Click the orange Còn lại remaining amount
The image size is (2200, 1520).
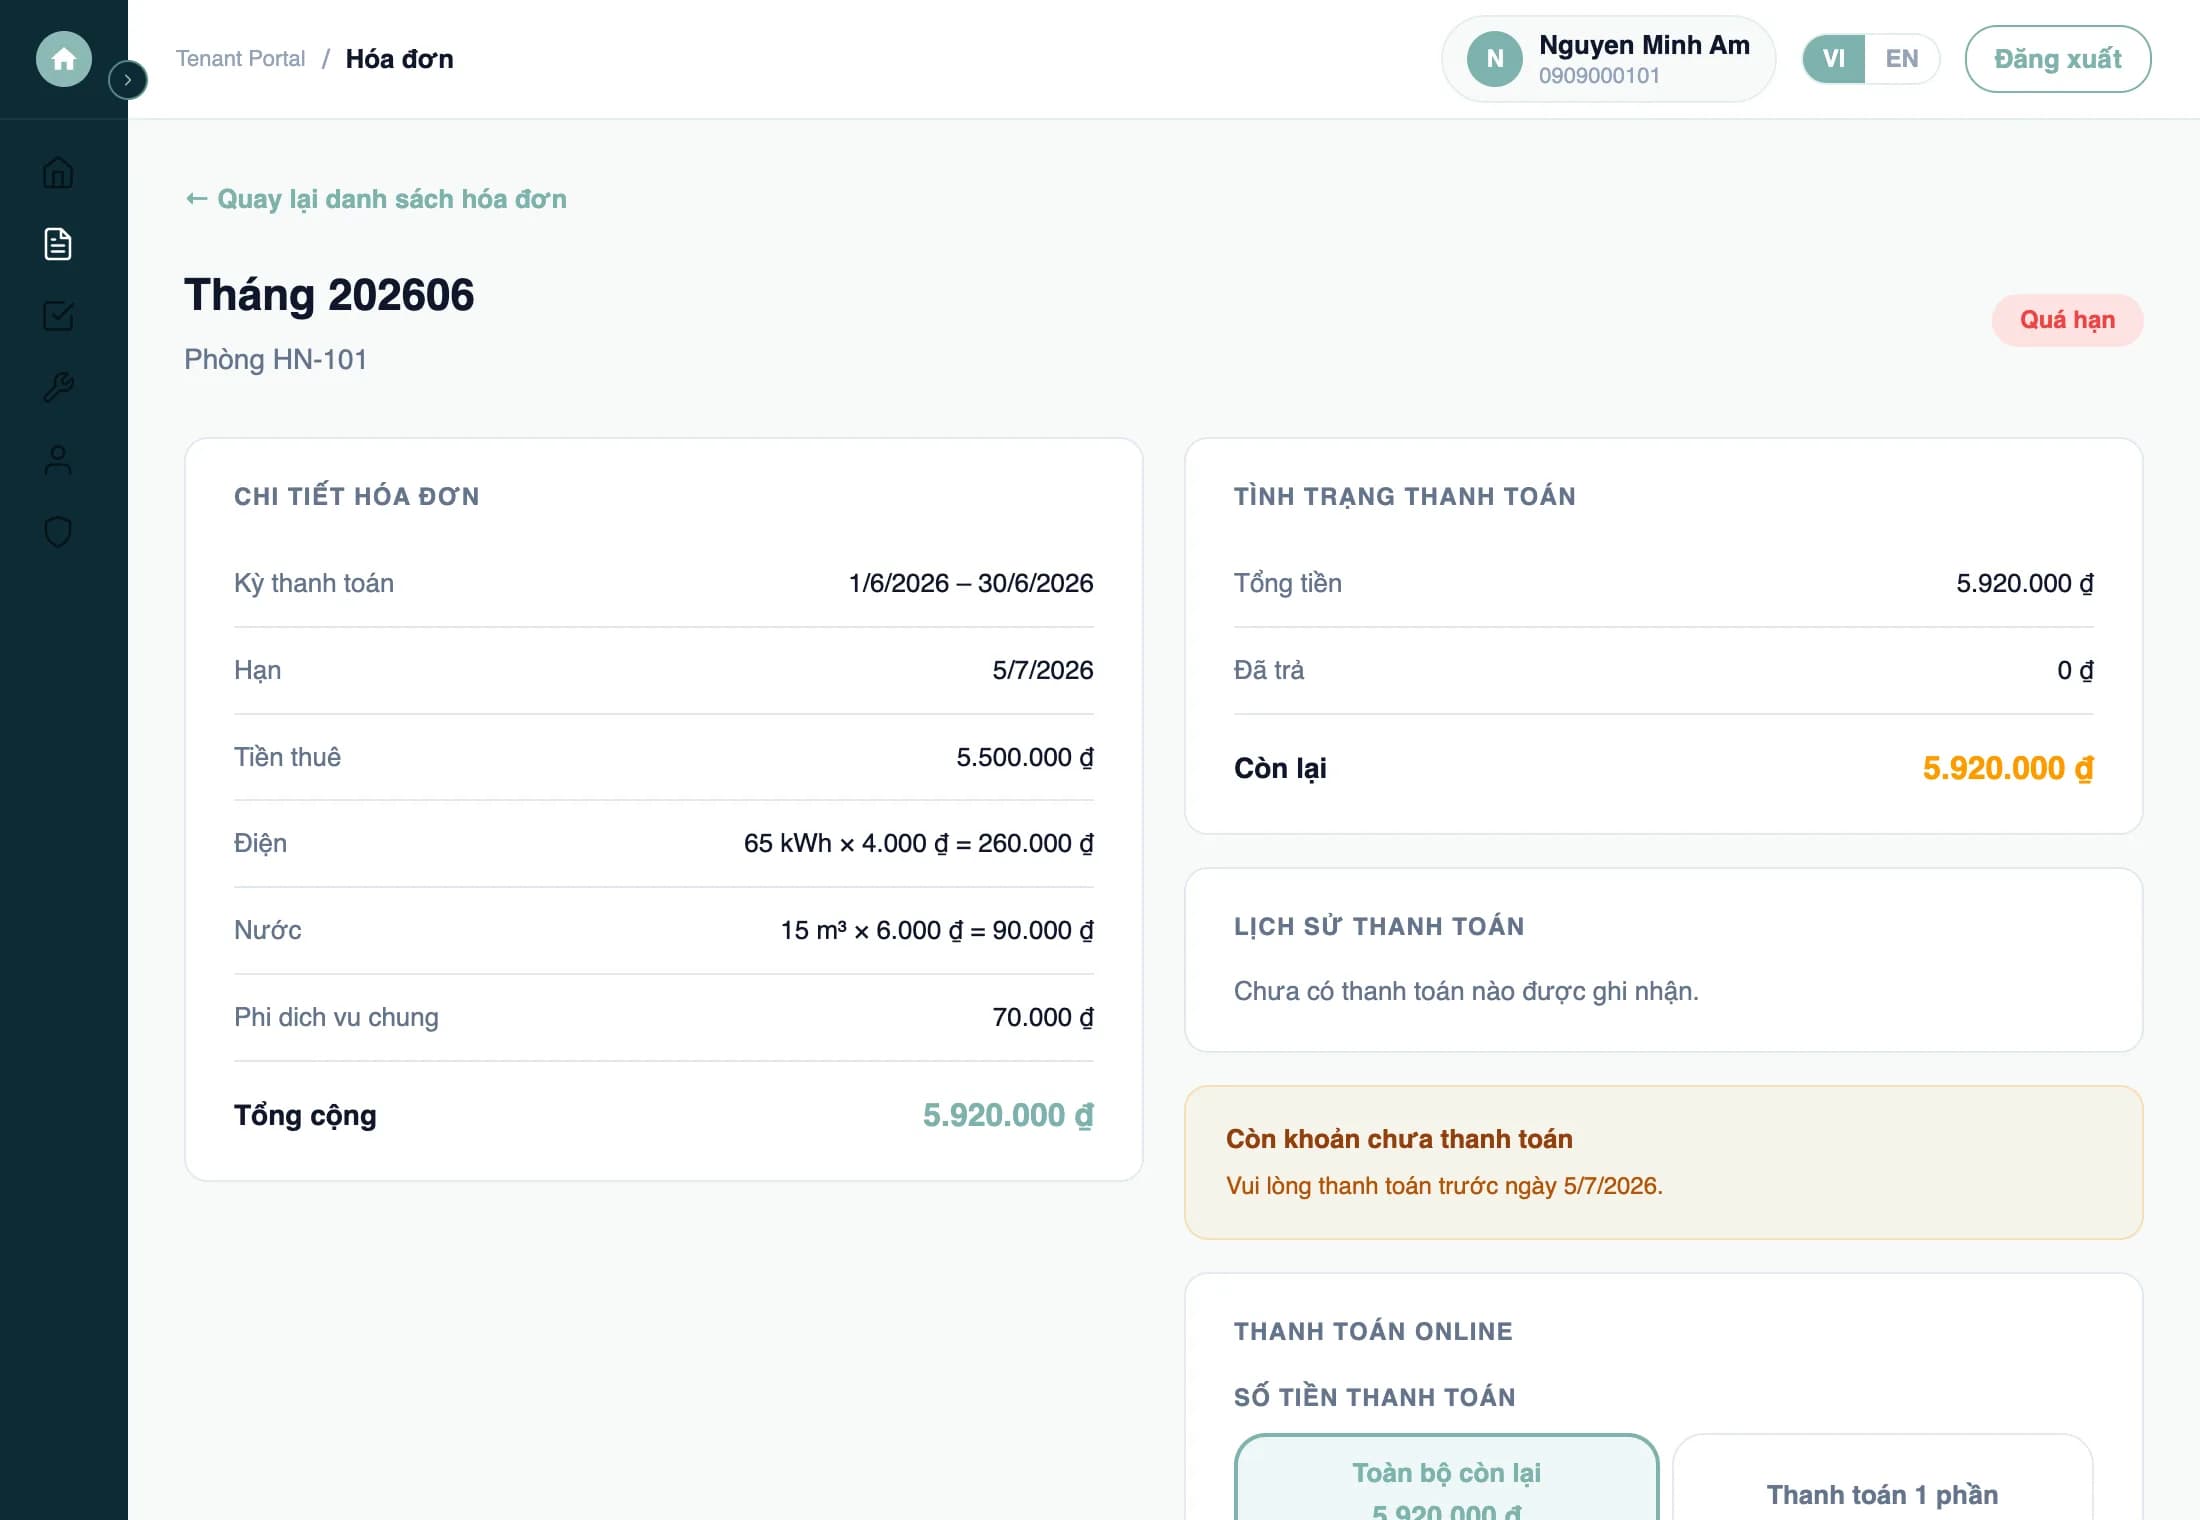(x=2008, y=768)
